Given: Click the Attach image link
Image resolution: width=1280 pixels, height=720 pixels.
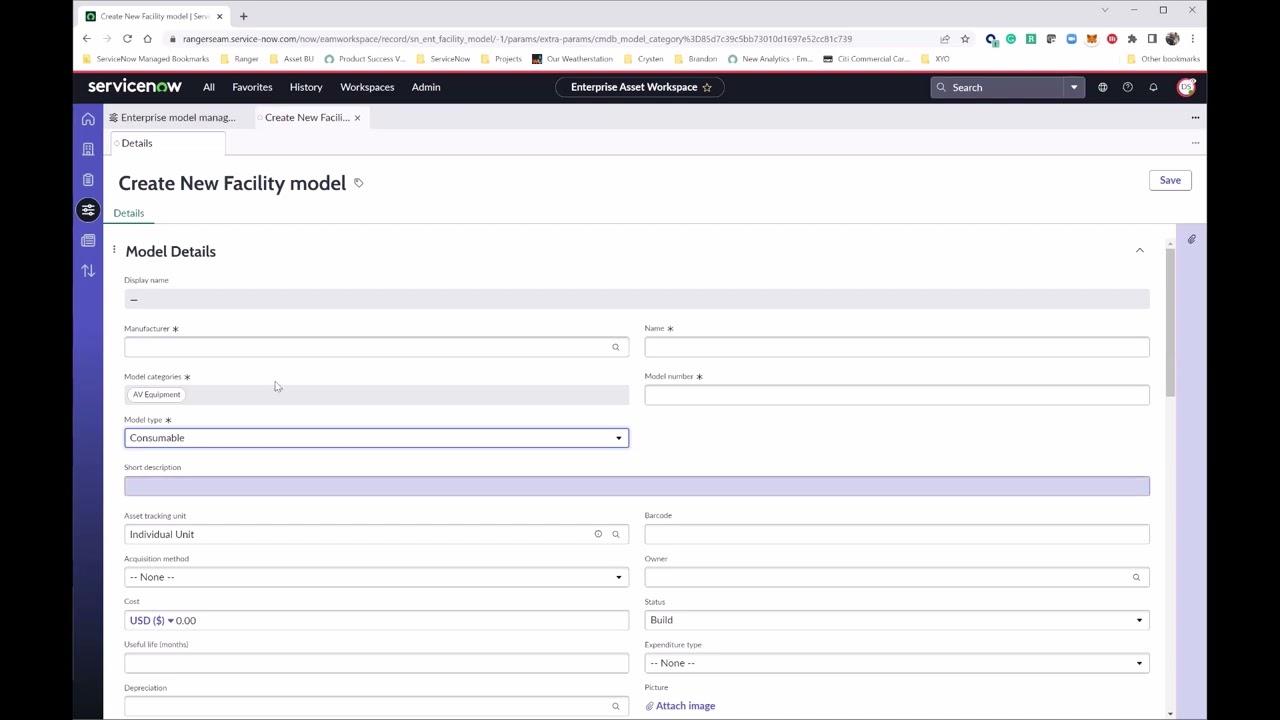Looking at the screenshot, I should 680,706.
